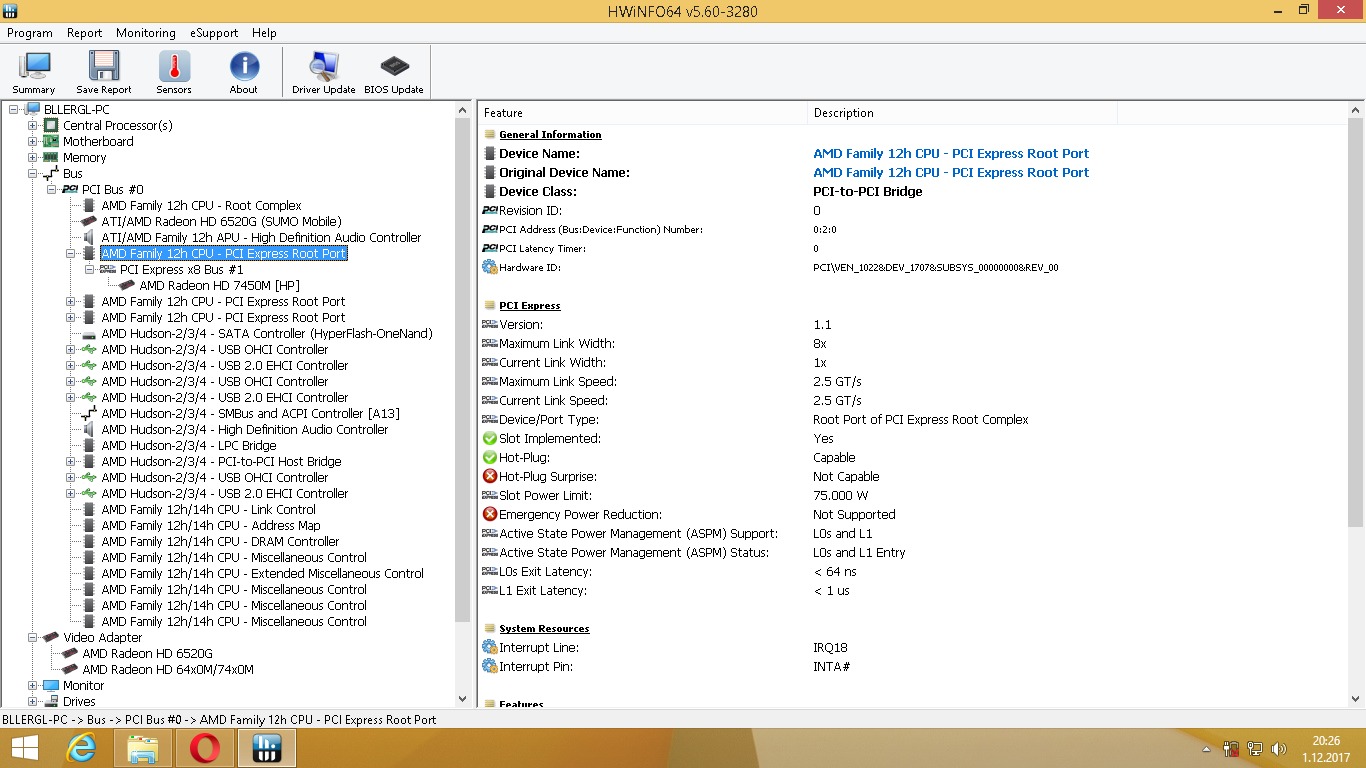Screen dimensions: 1366x768
Task: Click the blue Device Name value link
Action: pyautogui.click(x=951, y=153)
